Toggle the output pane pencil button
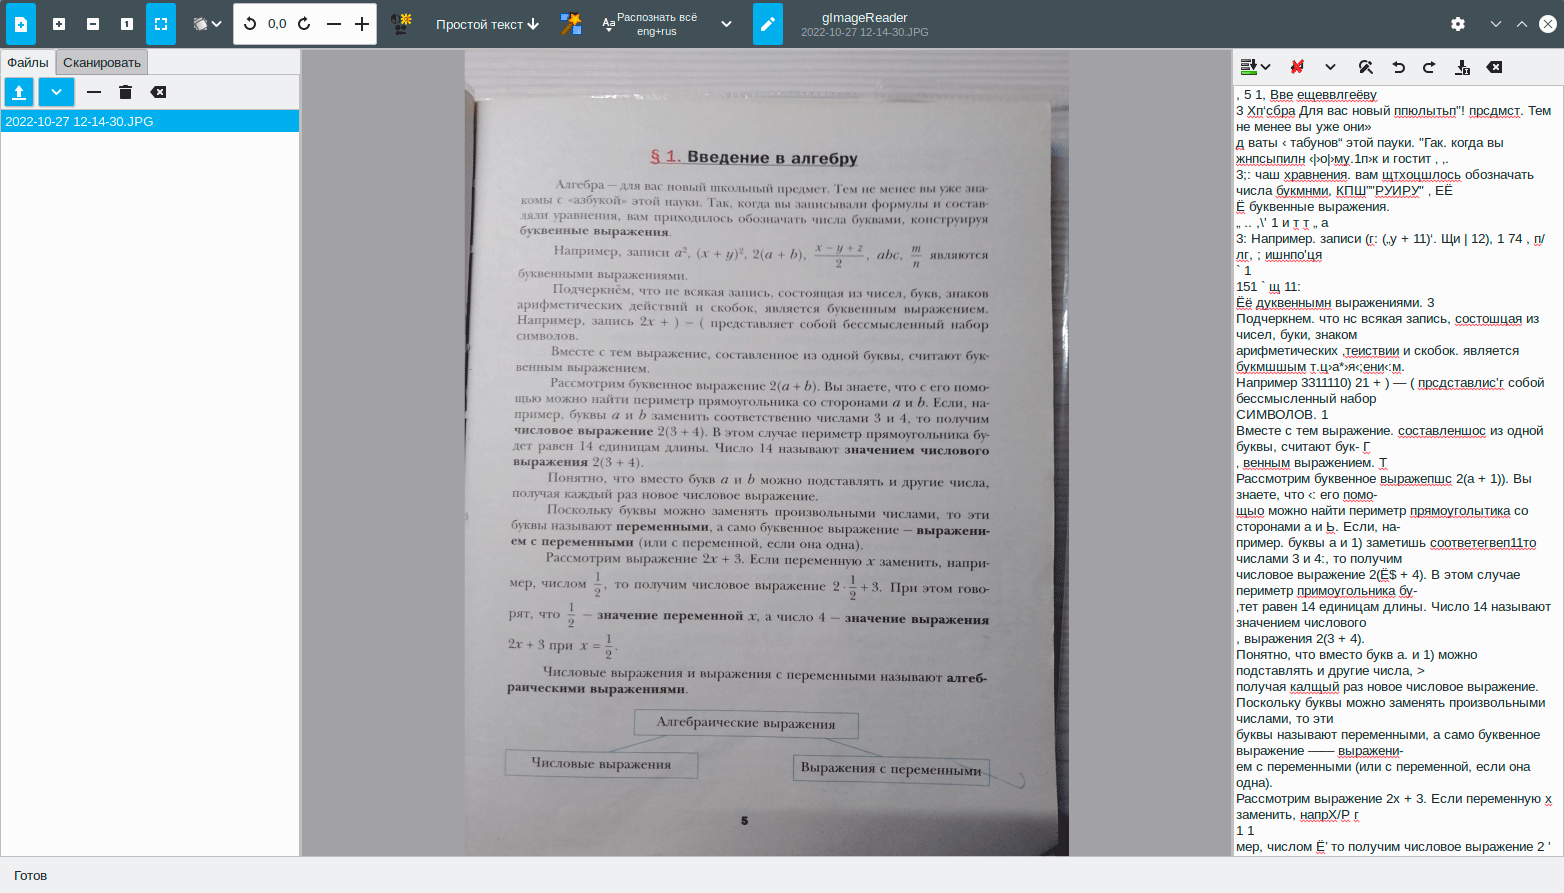The height and width of the screenshot is (893, 1564). point(768,24)
